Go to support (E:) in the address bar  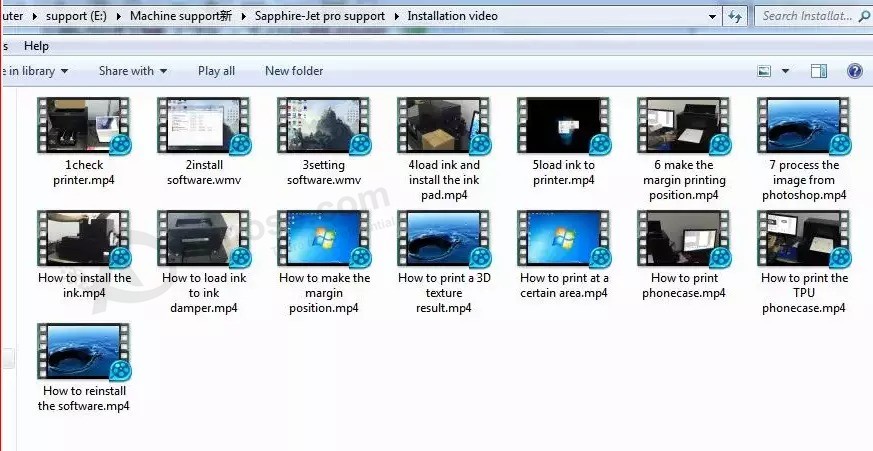click(76, 16)
